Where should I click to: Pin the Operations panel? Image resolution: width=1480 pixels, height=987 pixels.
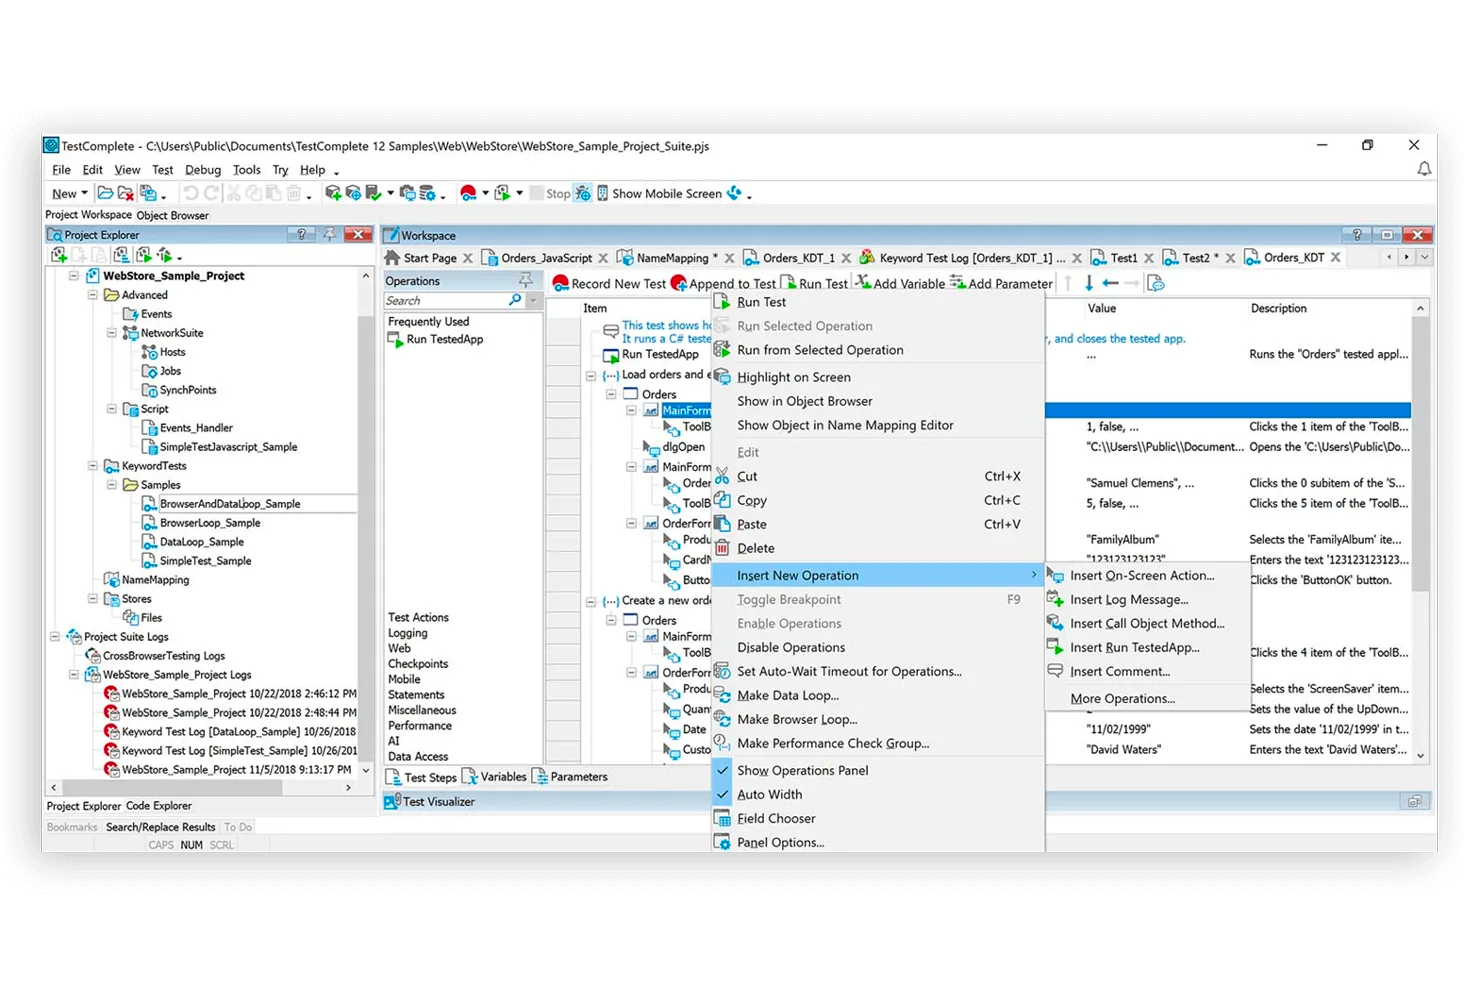526,281
